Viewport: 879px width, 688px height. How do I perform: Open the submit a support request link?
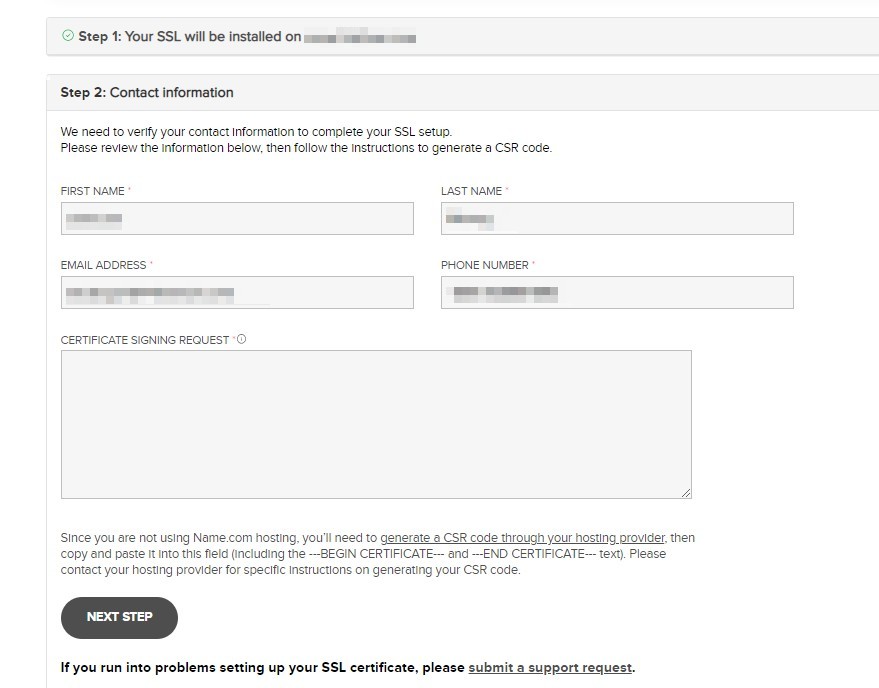[550, 668]
